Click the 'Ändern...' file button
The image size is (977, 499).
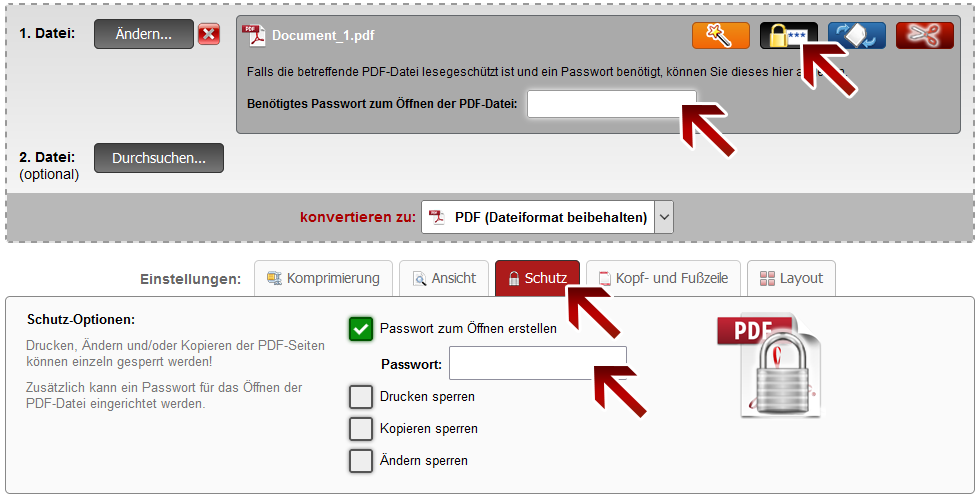click(143, 34)
